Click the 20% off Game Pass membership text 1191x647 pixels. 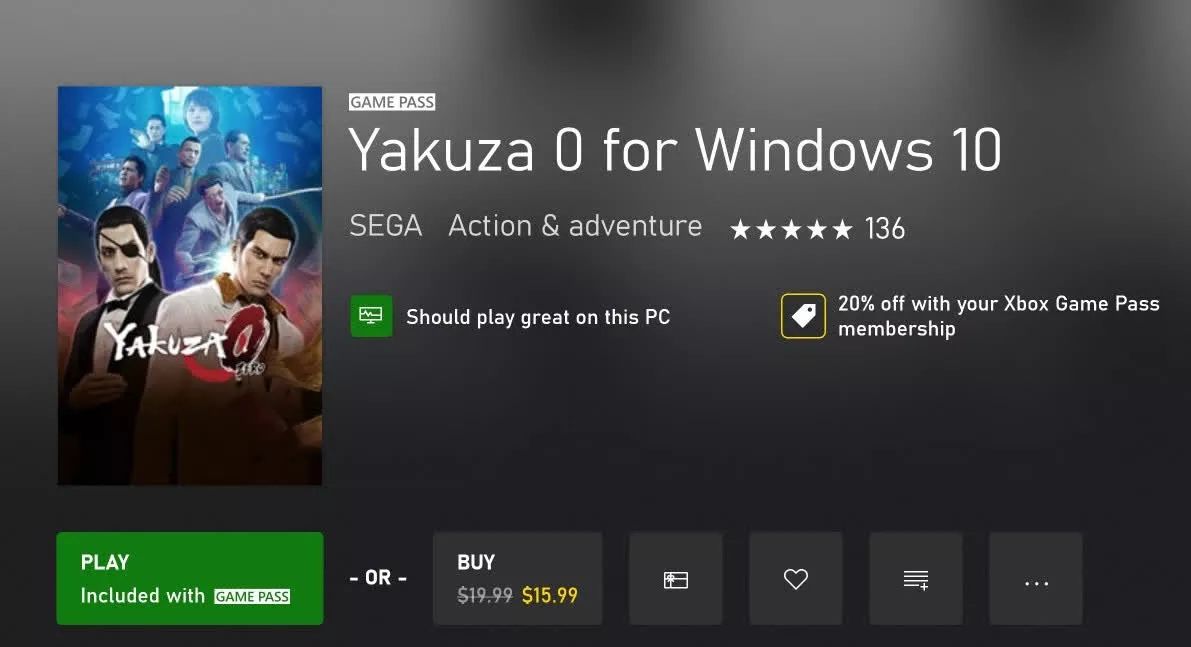[998, 316]
